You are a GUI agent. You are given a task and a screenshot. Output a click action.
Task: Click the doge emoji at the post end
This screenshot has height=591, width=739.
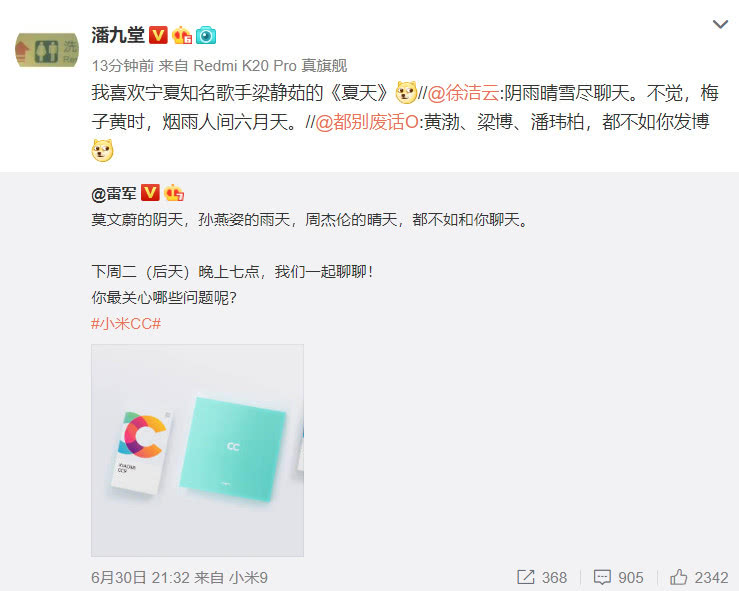[x=102, y=151]
